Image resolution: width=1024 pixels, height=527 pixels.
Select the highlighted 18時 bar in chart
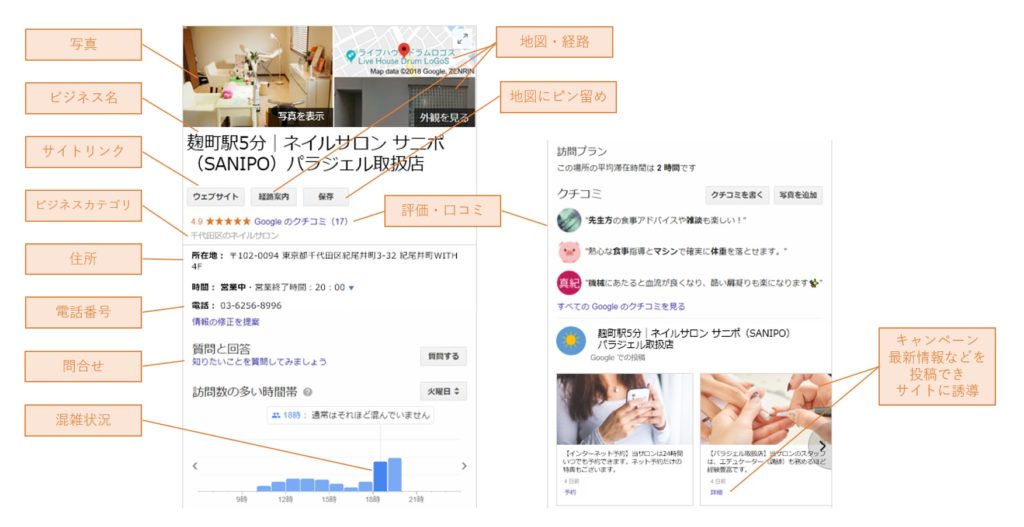tap(380, 476)
